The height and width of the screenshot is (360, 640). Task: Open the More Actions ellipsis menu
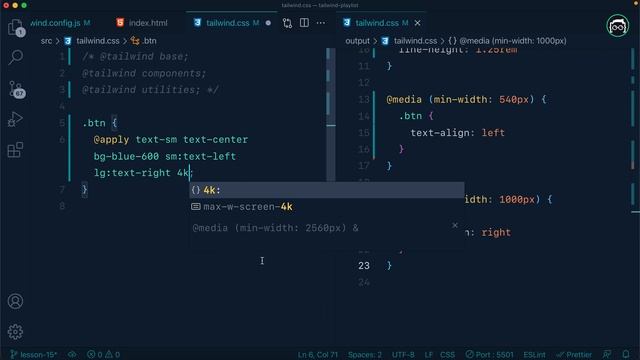[321, 23]
